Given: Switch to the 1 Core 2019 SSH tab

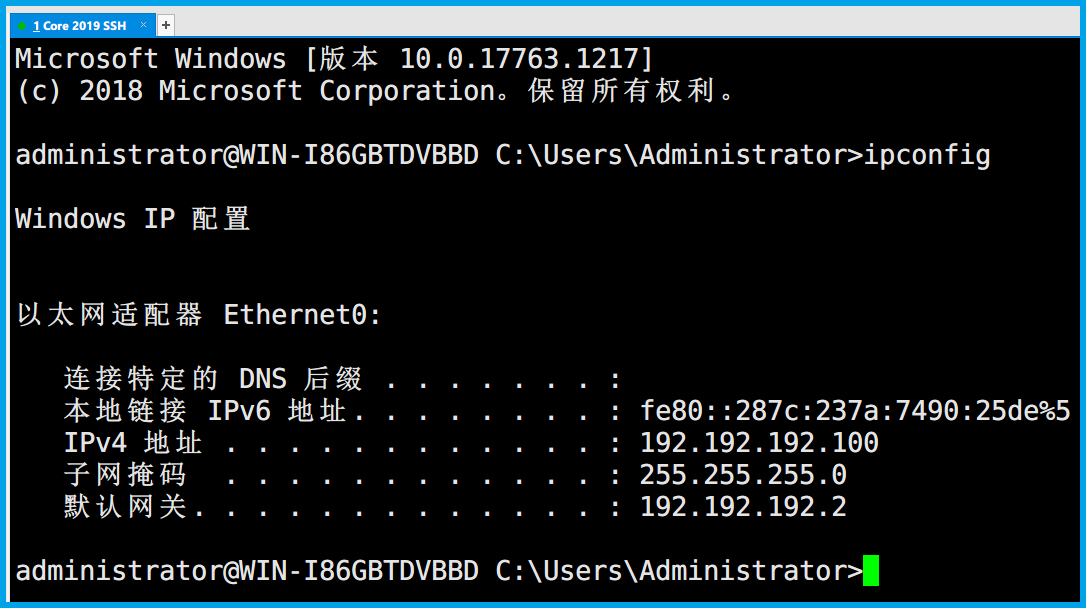Looking at the screenshot, I should click(82, 26).
